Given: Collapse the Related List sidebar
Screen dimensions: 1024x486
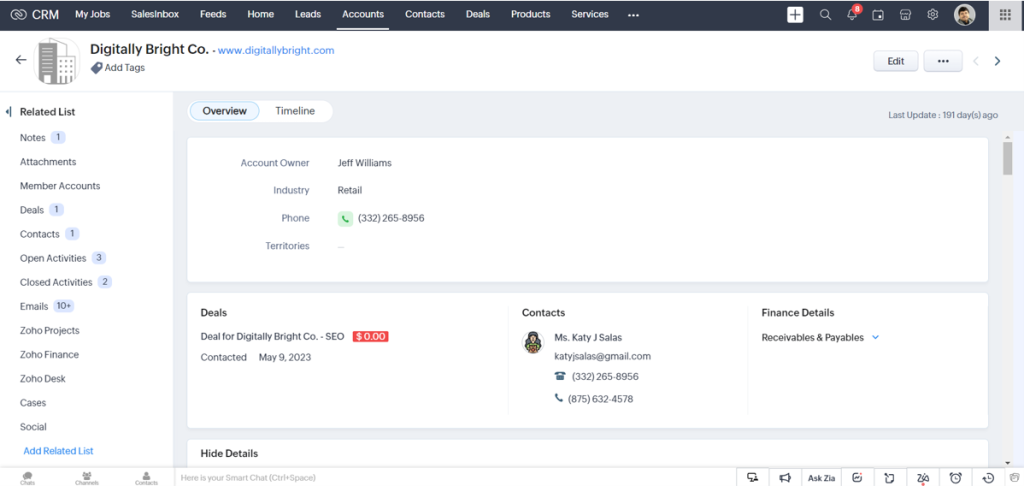Looking at the screenshot, I should coord(8,112).
